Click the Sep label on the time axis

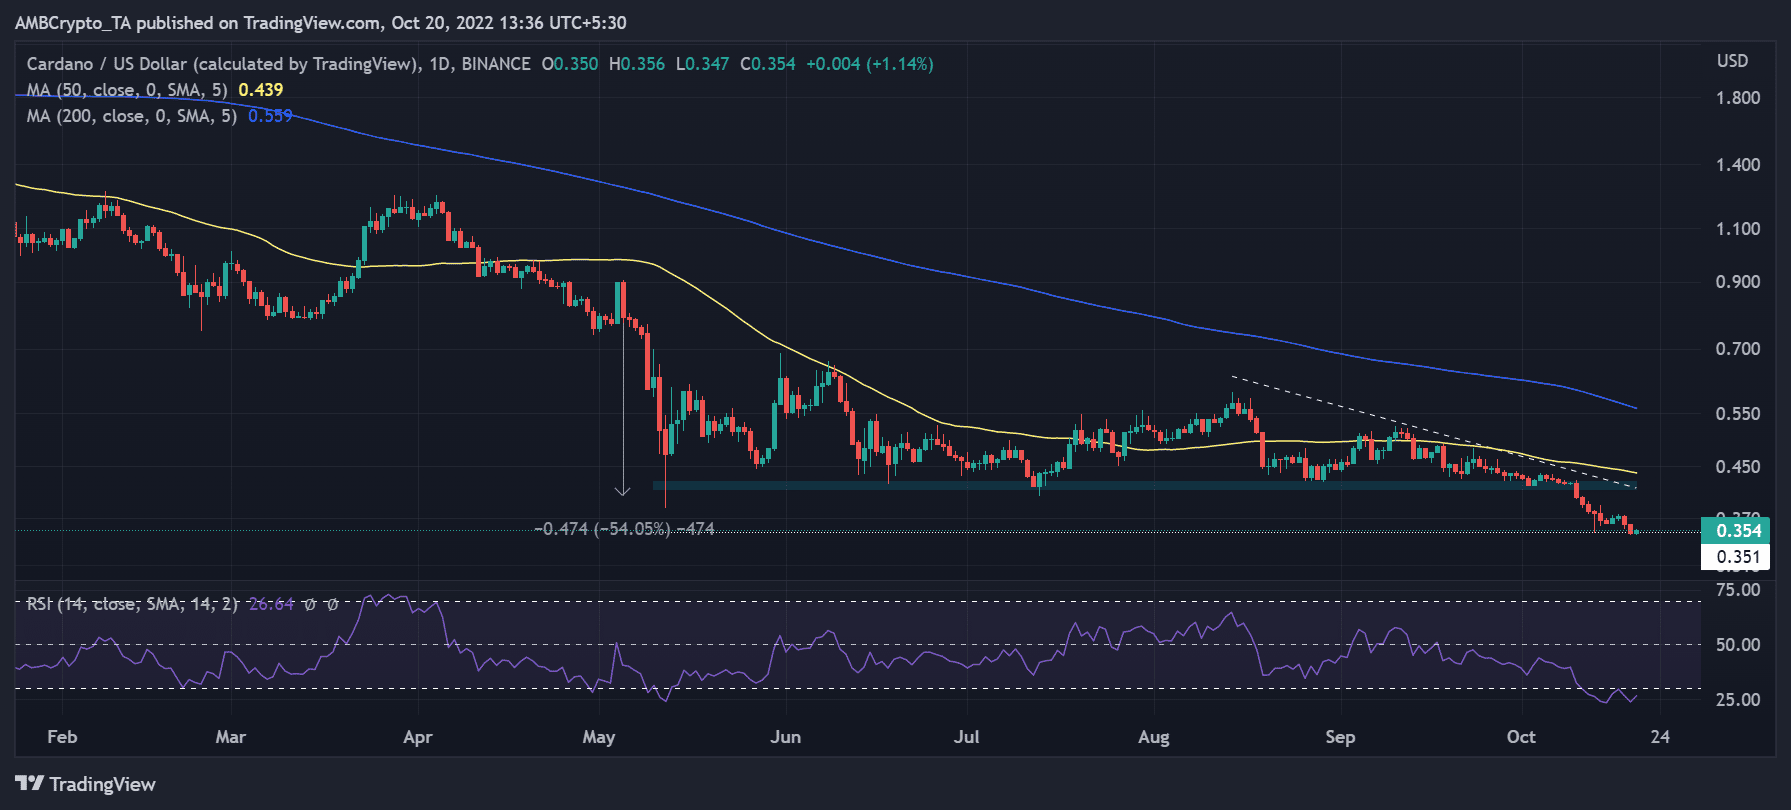1340,737
